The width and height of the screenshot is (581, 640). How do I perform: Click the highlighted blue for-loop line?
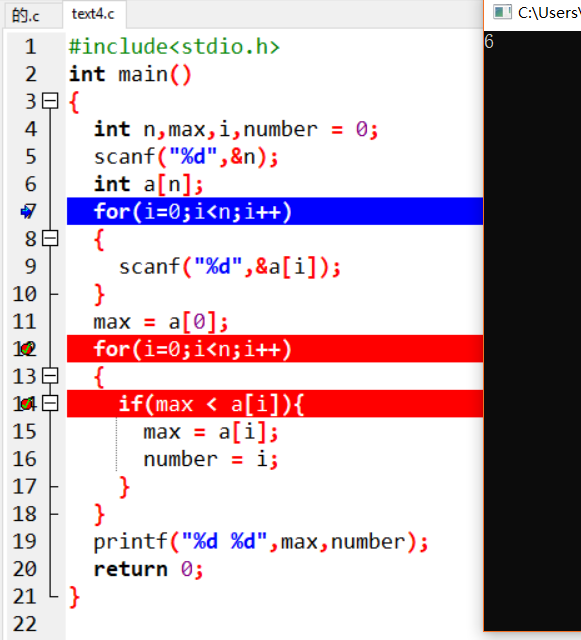[275, 211]
